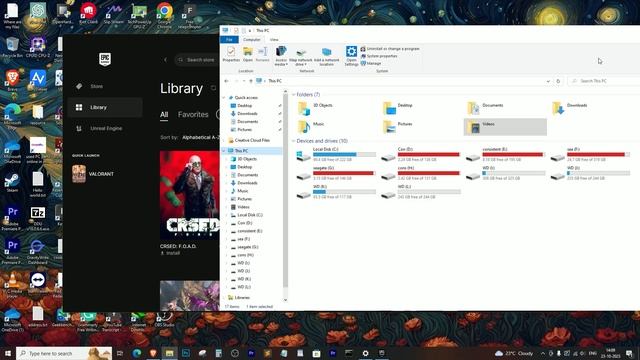The width and height of the screenshot is (640, 360).
Task: Open the address bar history dropdown arrow
Action: click(548, 81)
